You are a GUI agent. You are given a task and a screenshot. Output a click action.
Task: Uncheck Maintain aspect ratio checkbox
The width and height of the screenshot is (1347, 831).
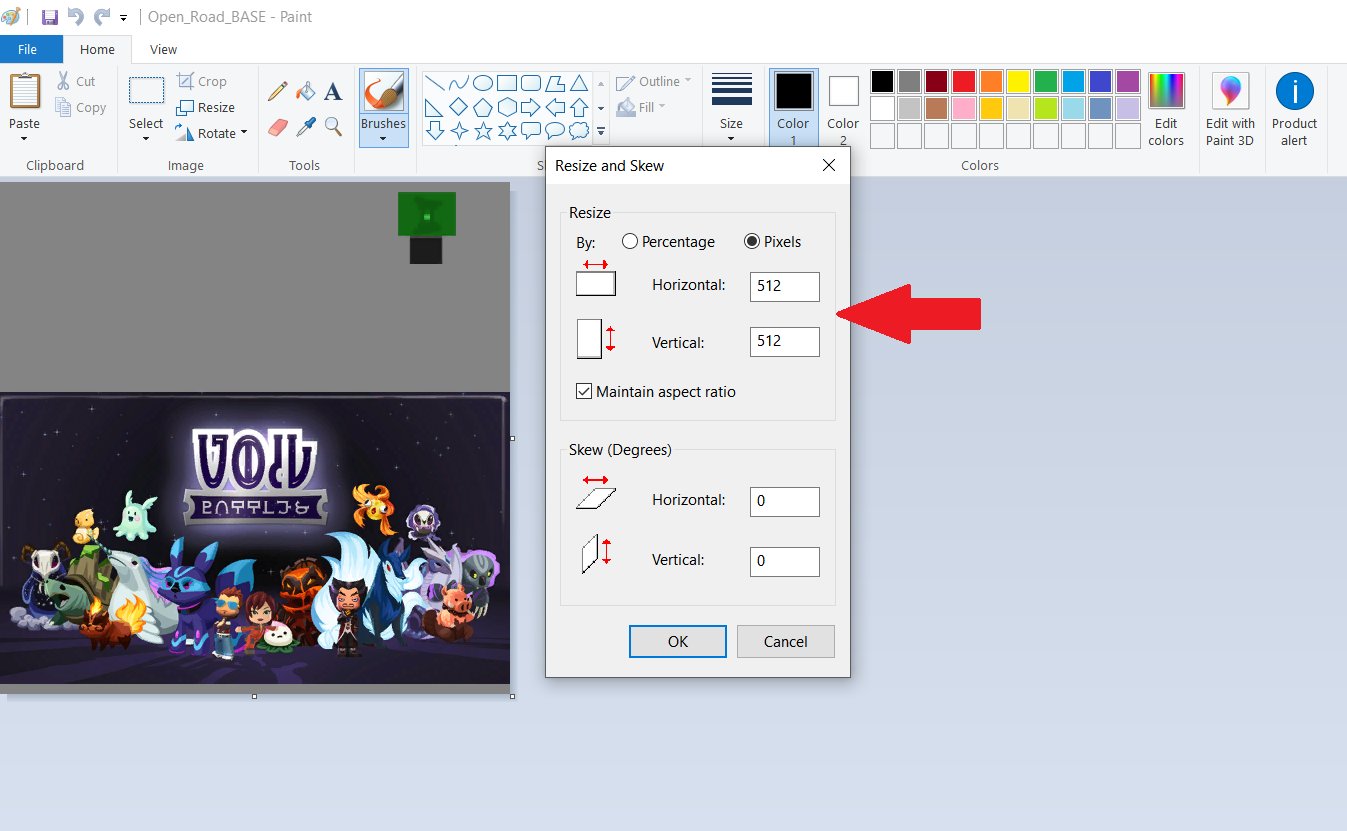[x=585, y=392]
